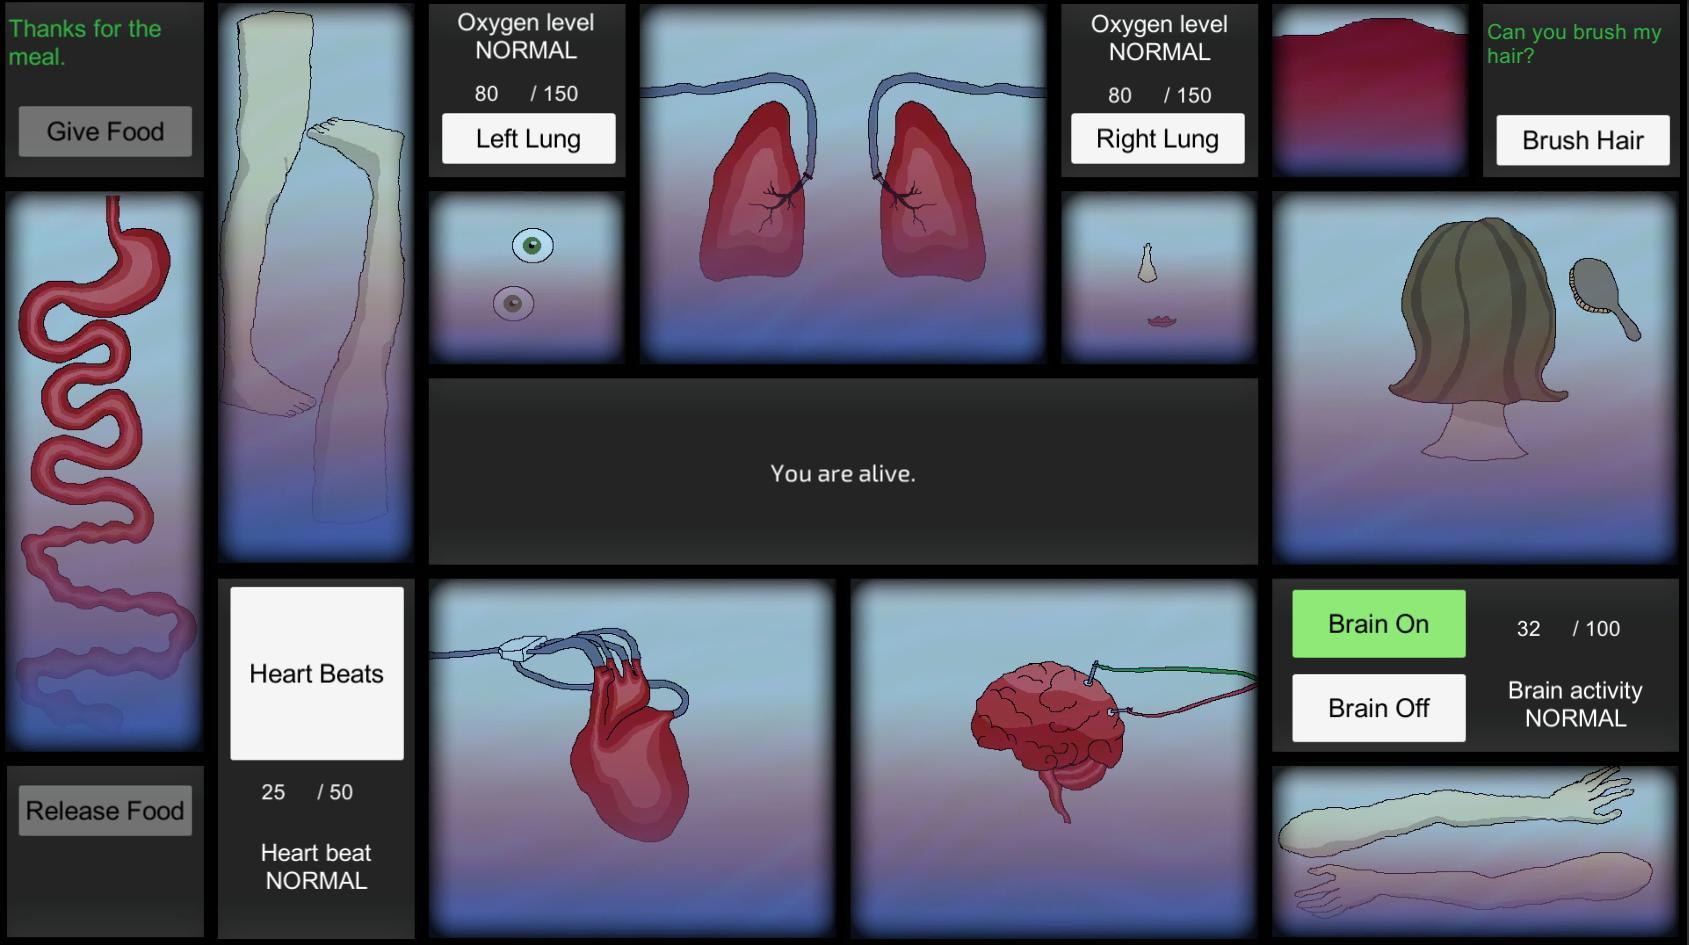Click the 'You are alive.' message panel
This screenshot has height=945, width=1689.
click(x=842, y=472)
